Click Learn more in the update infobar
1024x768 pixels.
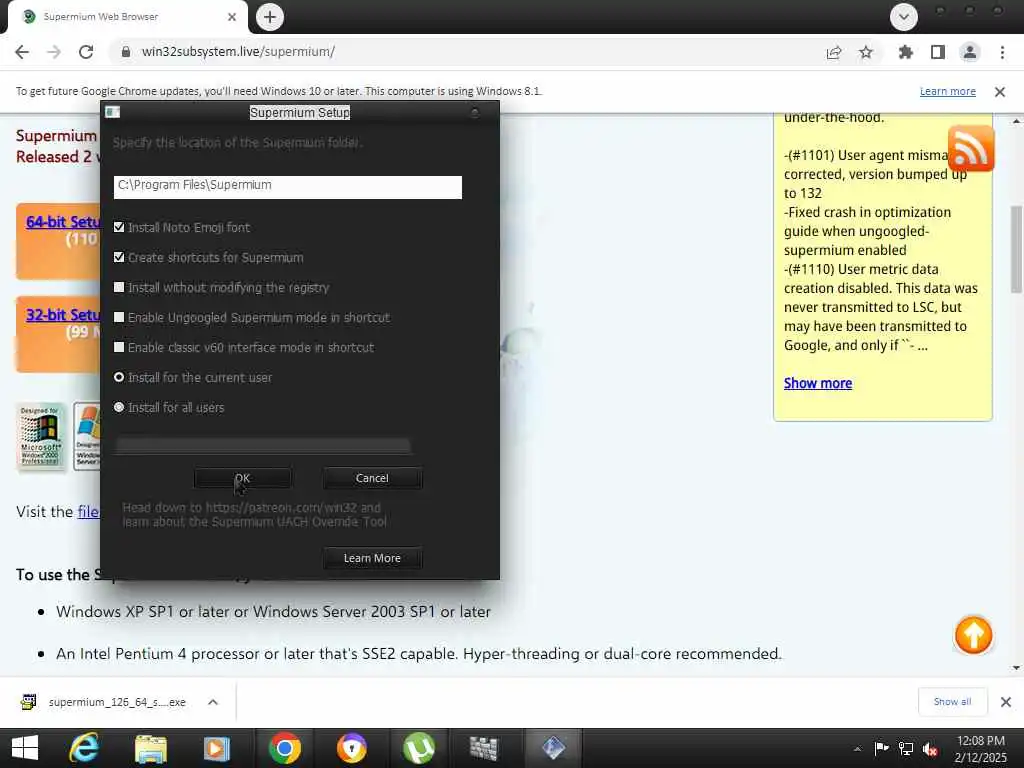click(948, 91)
